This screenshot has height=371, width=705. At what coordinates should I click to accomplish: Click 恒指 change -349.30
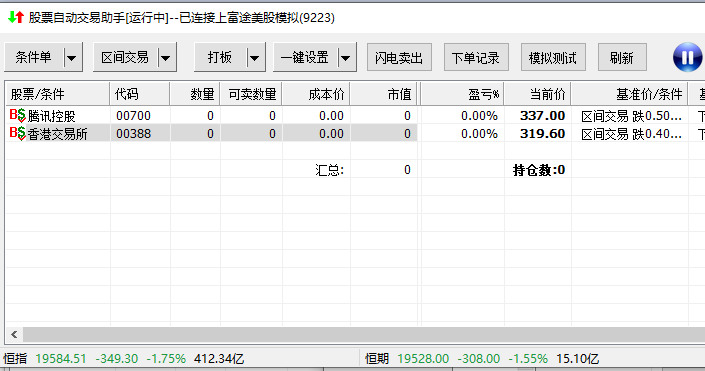pyautogui.click(x=117, y=358)
